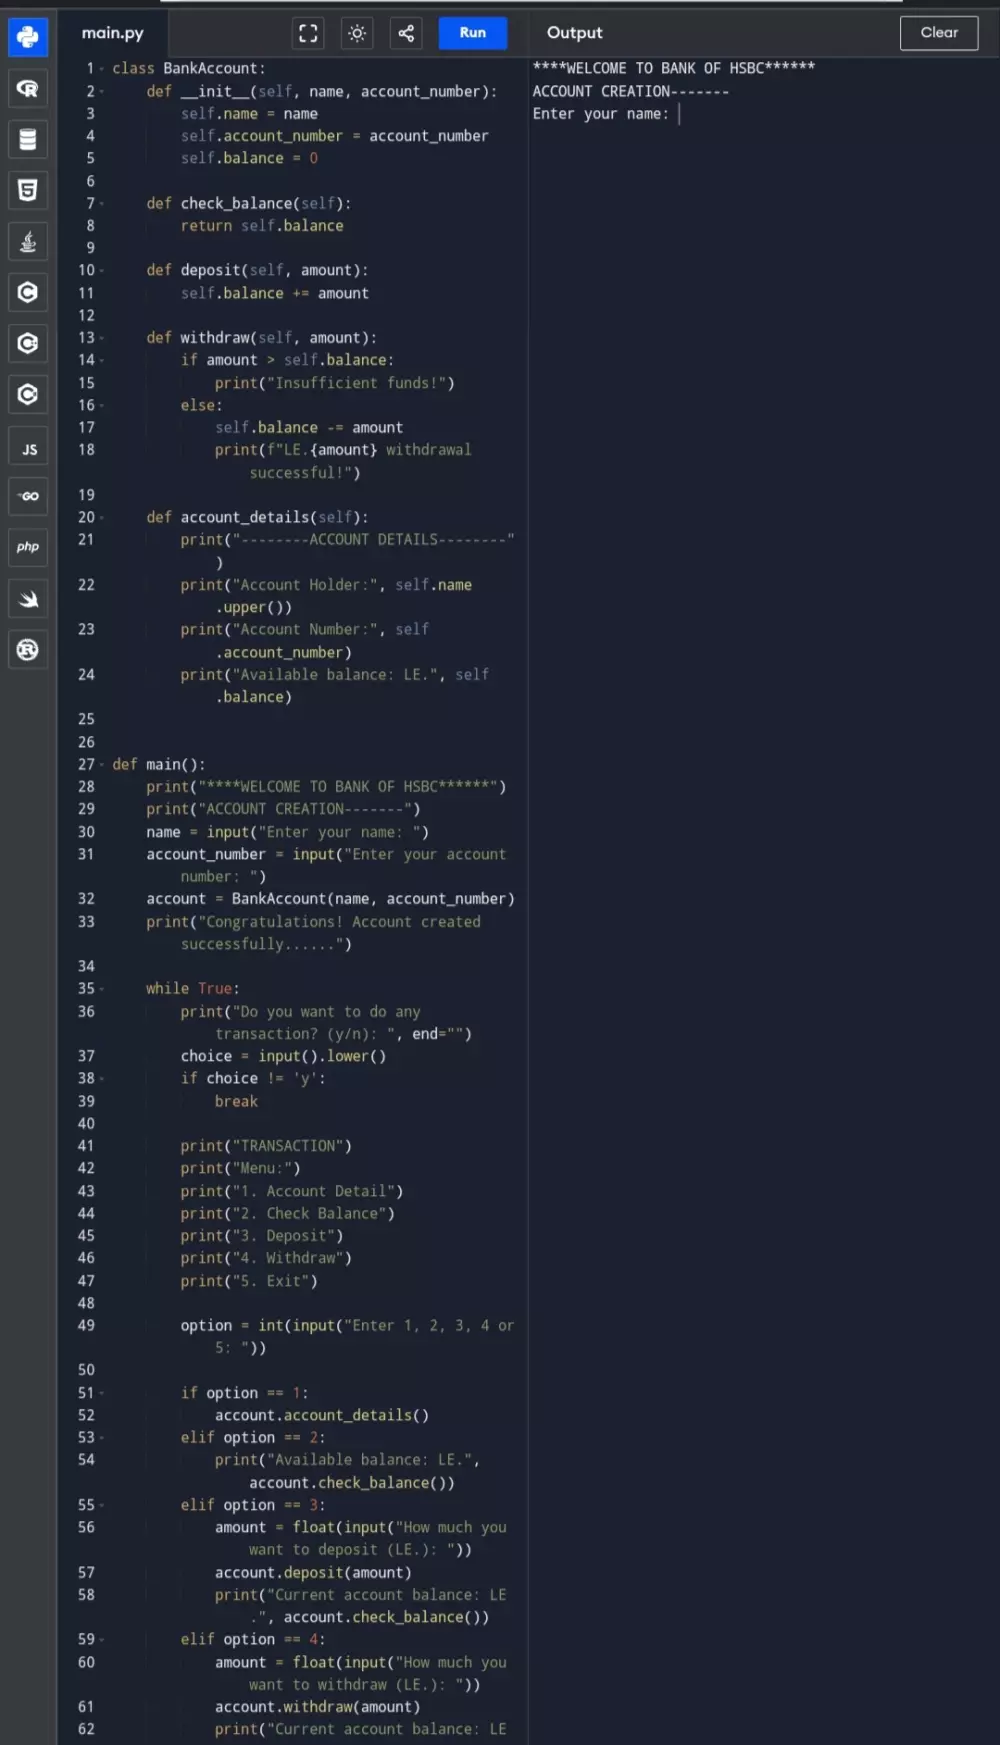This screenshot has height=1745, width=1000.
Task: Click 'account.account_details()' call on line 52
Action: pyautogui.click(x=322, y=1415)
